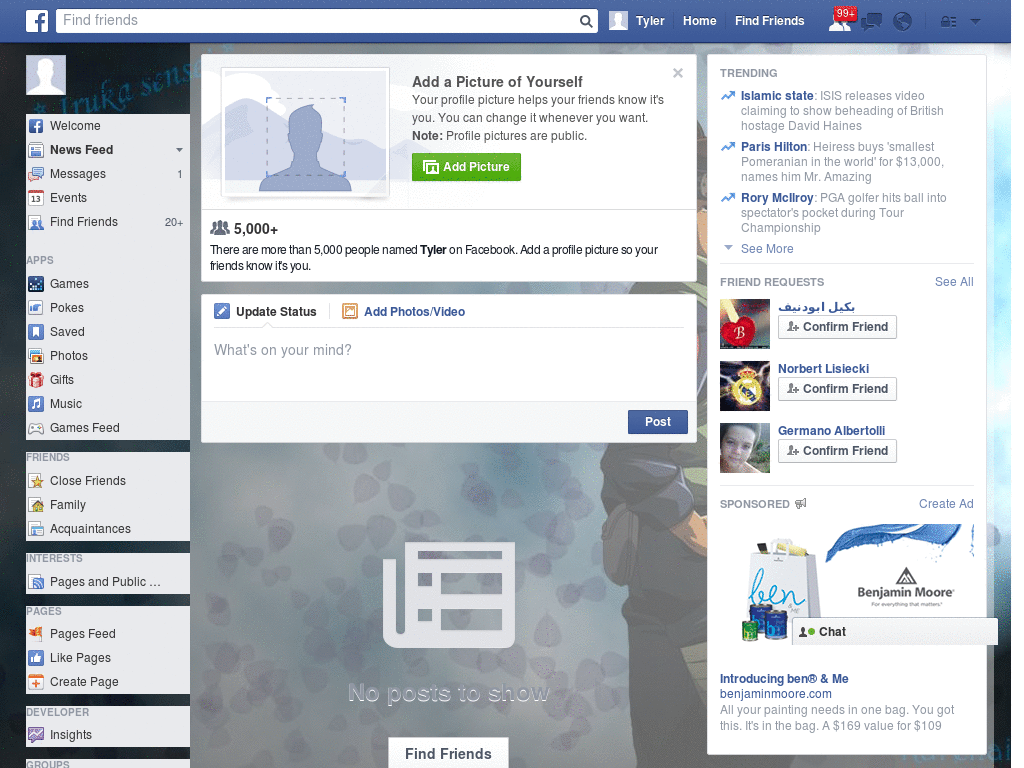This screenshot has height=768, width=1024.
Task: Click the Gifts icon
Action: [36, 380]
